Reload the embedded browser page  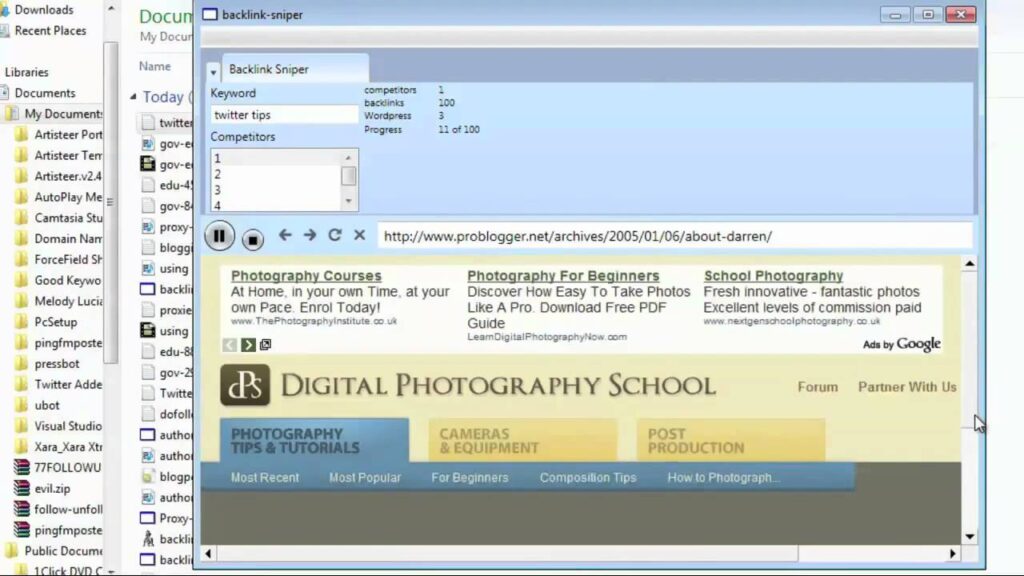click(x=334, y=235)
